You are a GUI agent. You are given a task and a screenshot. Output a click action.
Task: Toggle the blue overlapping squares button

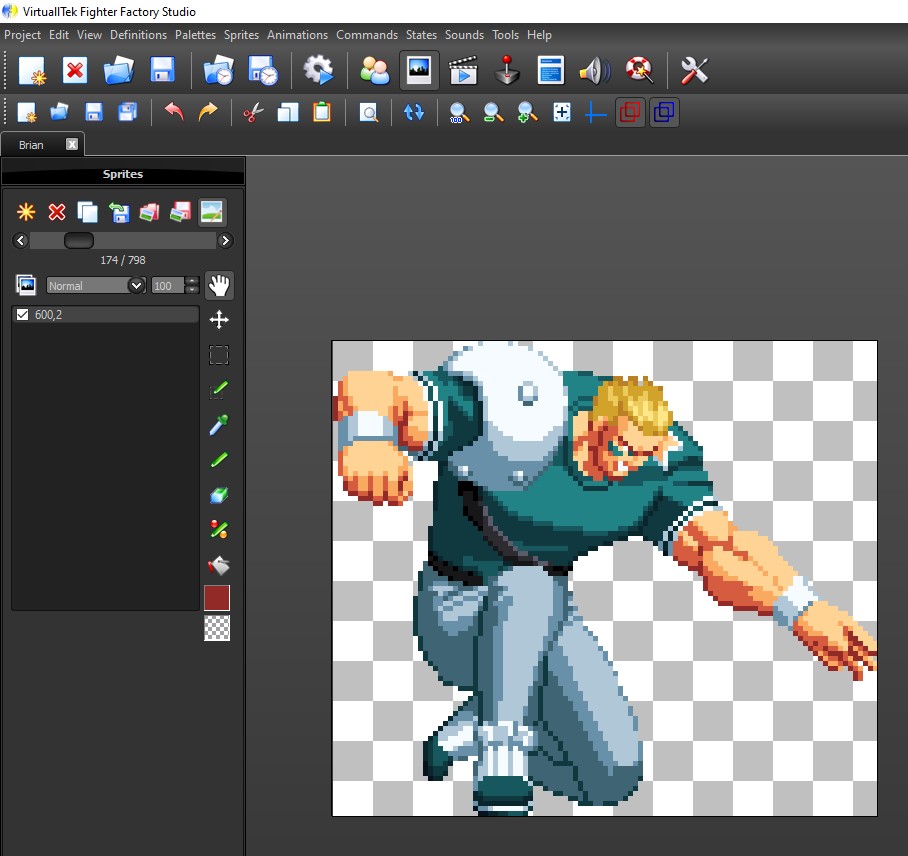(x=663, y=113)
